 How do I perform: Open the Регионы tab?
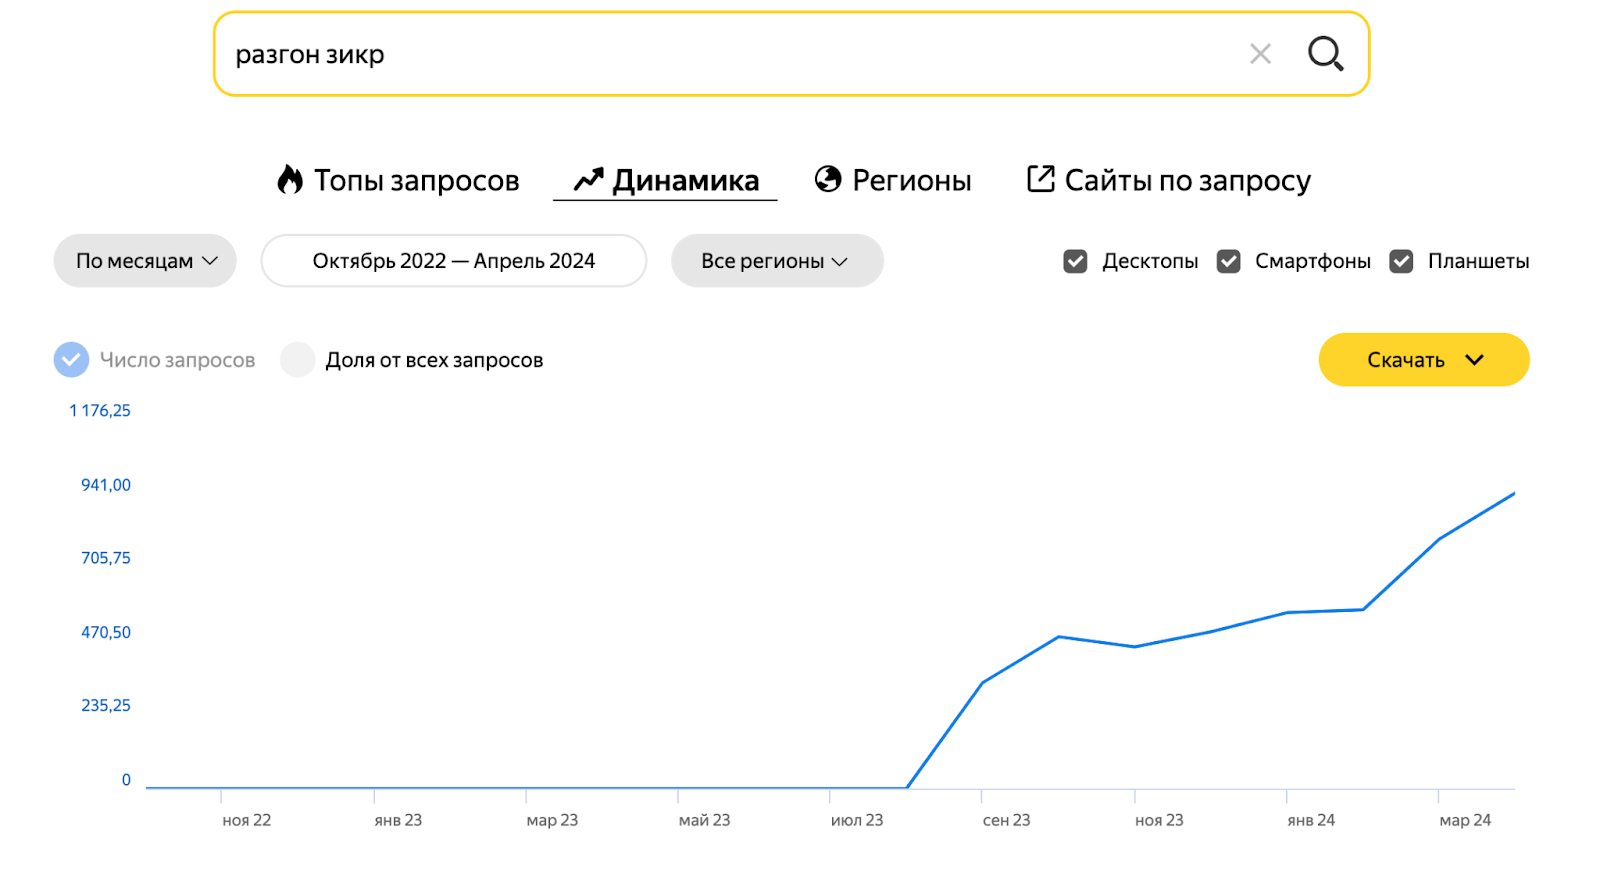pos(911,181)
